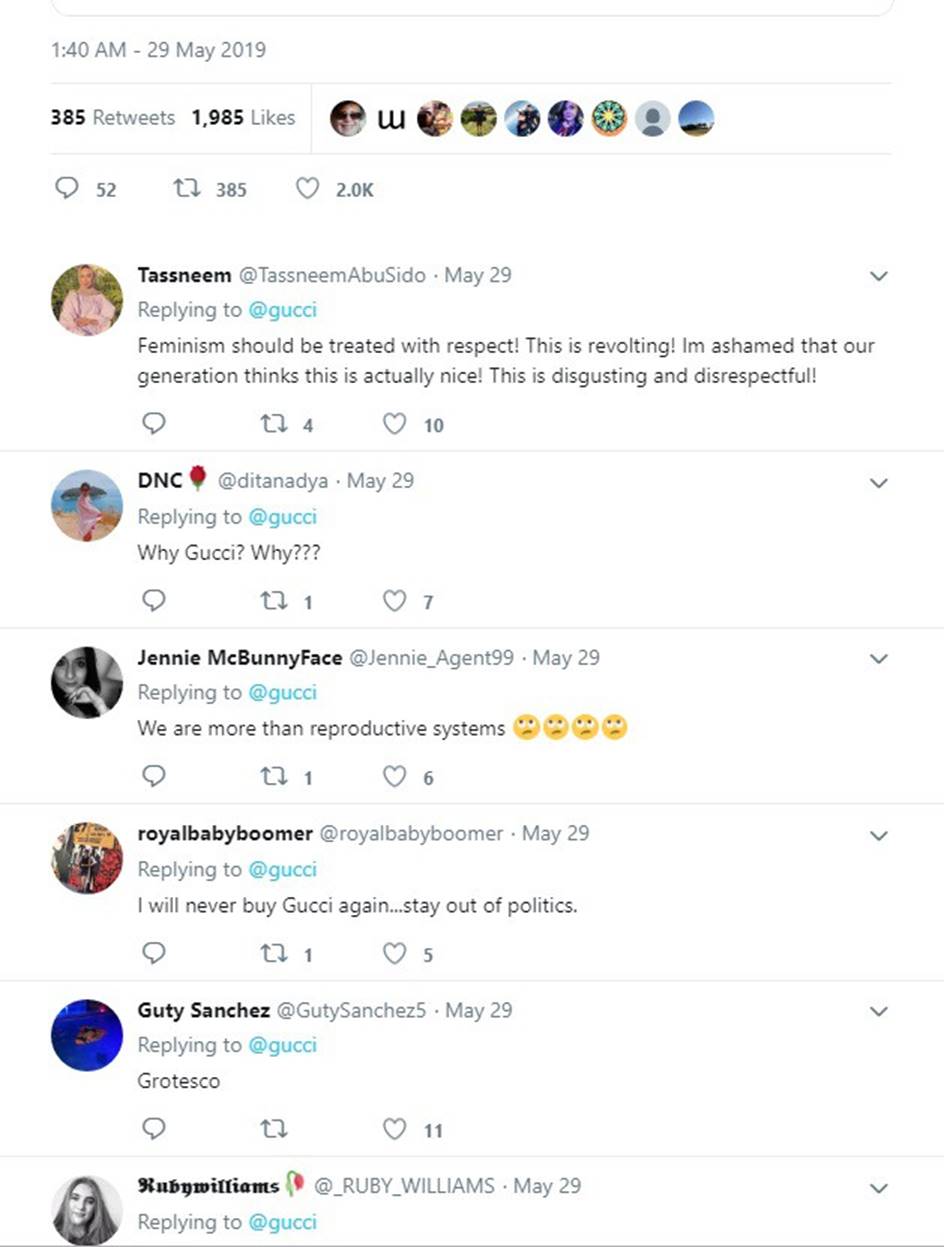Viewport: 944px width, 1247px height.
Task: Open the dropdown arrow on Tassneem's tweet
Action: 879,276
